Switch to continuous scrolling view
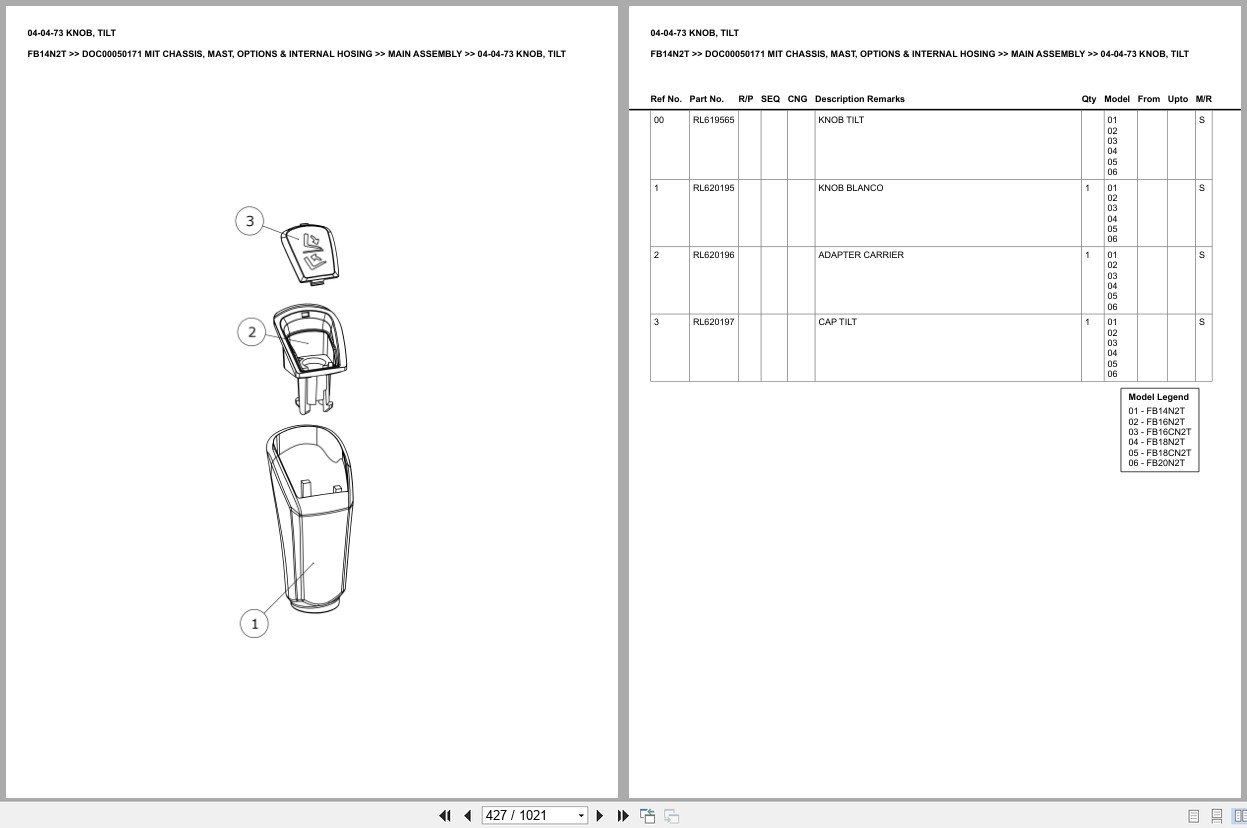Screen dimensions: 1247x828 click(x=1217, y=816)
